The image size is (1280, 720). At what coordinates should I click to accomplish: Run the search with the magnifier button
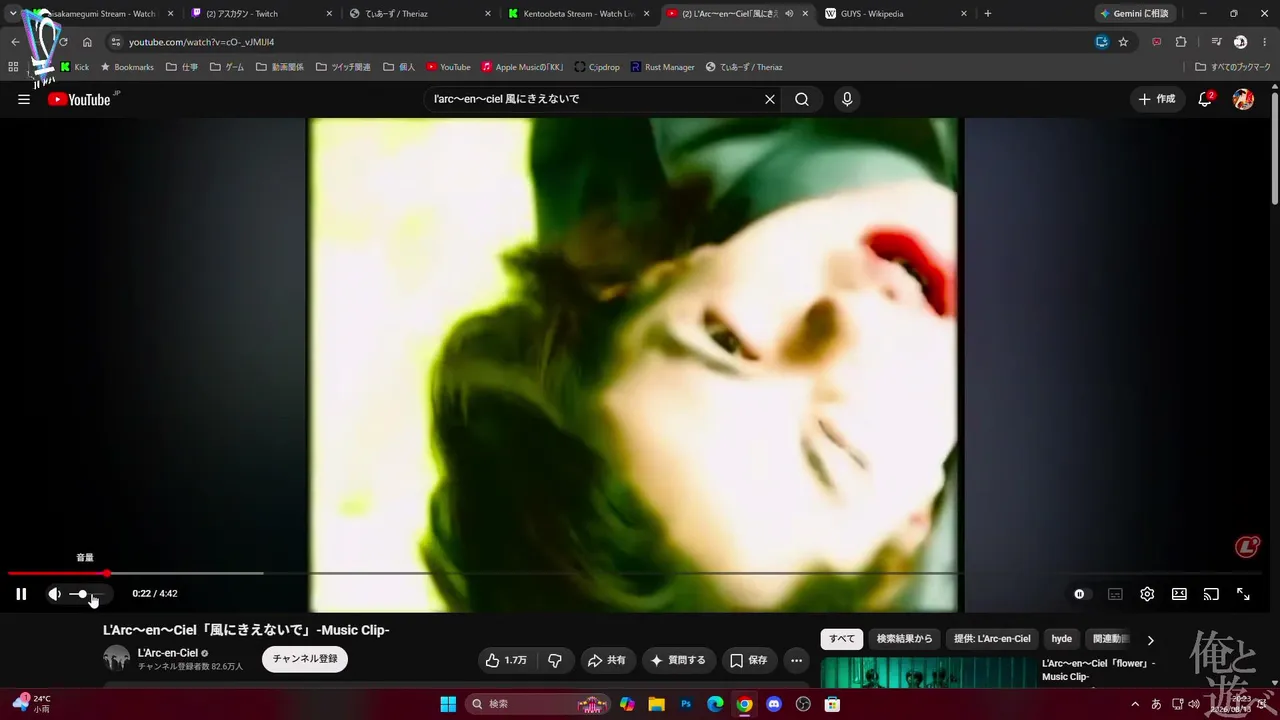tap(802, 99)
